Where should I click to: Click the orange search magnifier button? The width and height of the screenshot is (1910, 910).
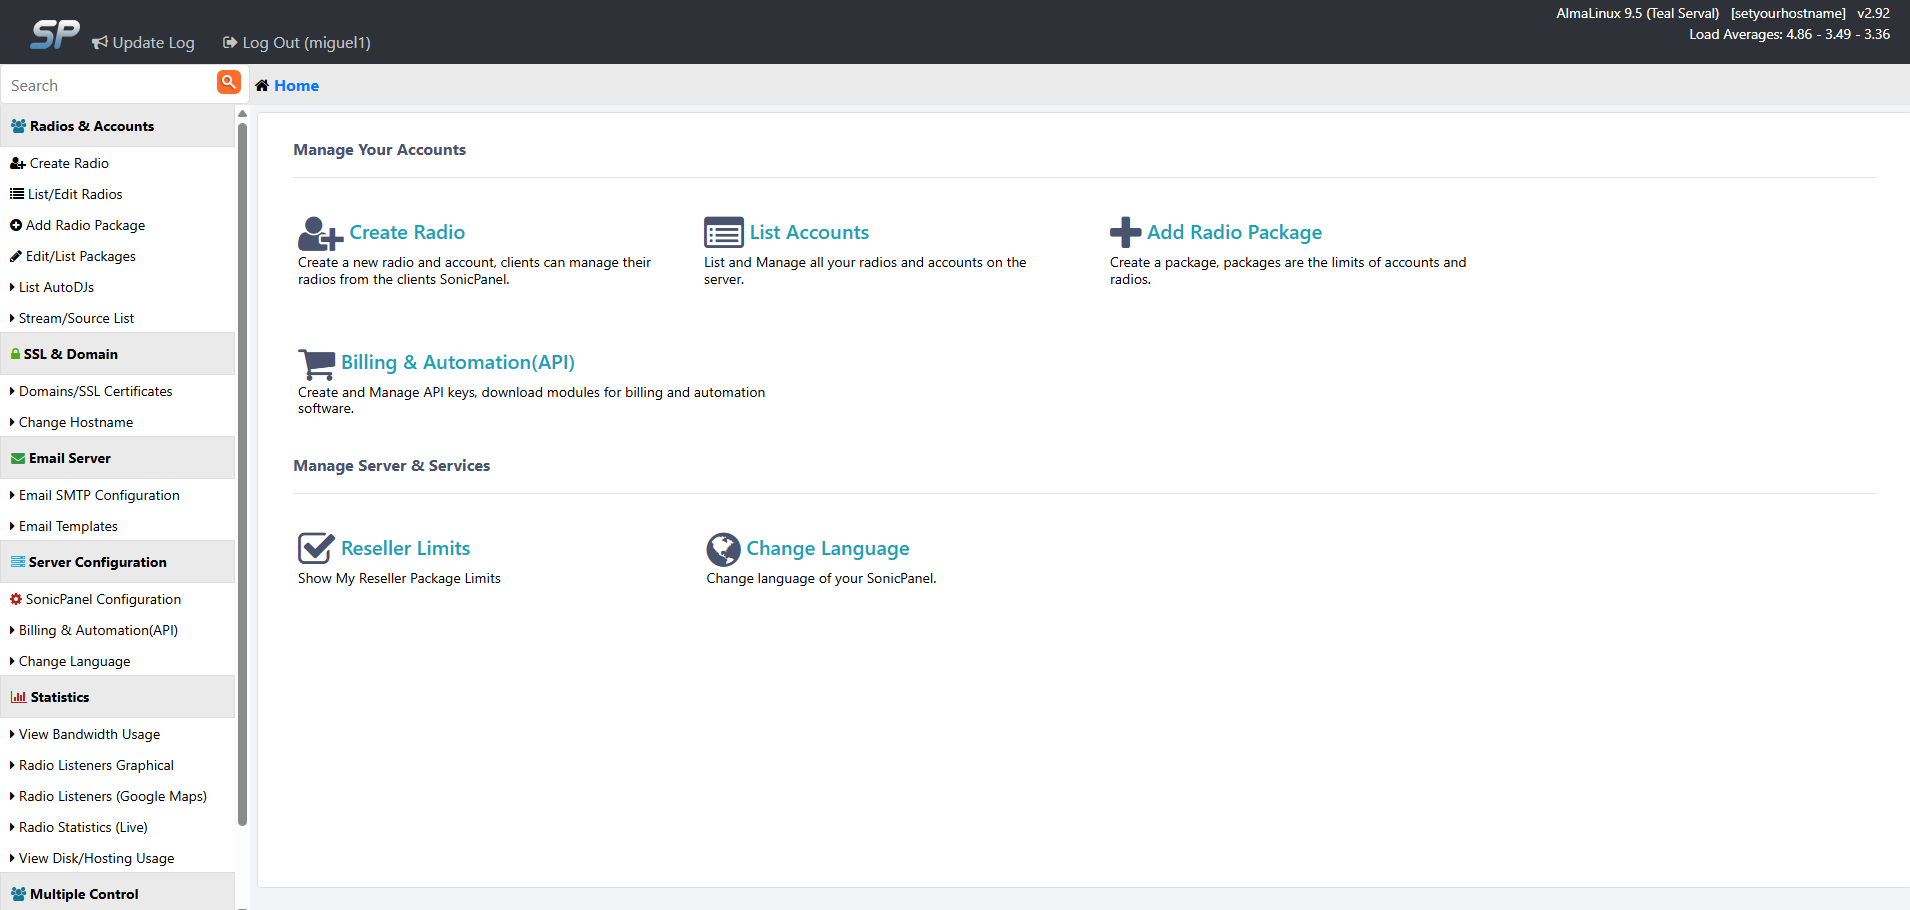pyautogui.click(x=229, y=82)
